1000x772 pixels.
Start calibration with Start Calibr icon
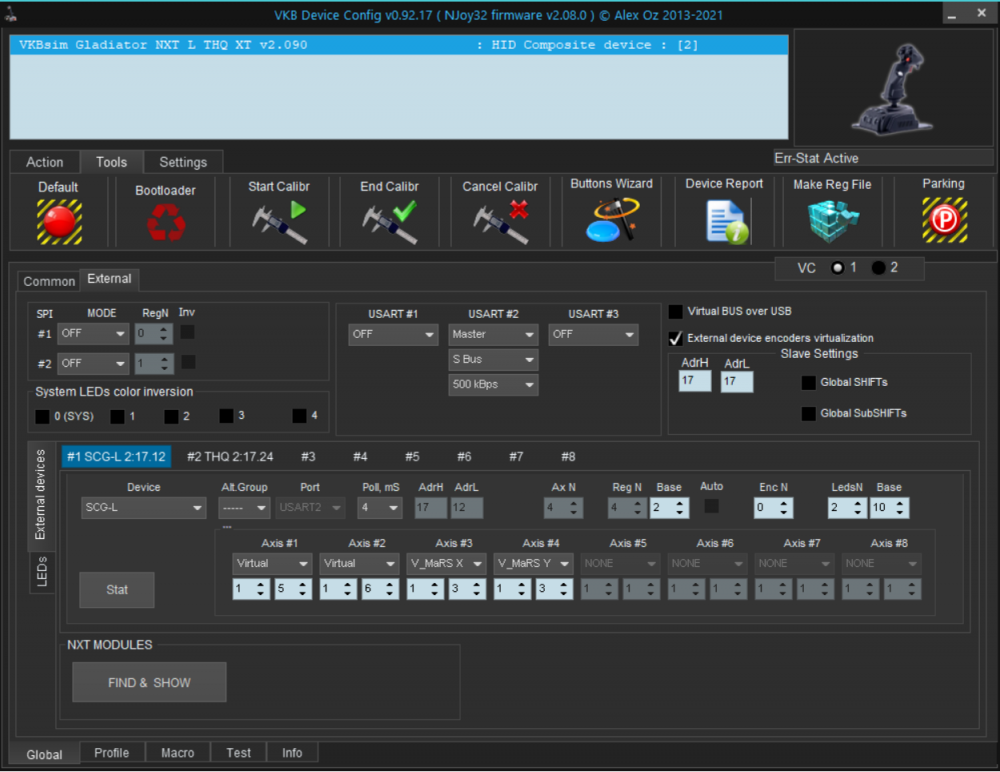279,222
